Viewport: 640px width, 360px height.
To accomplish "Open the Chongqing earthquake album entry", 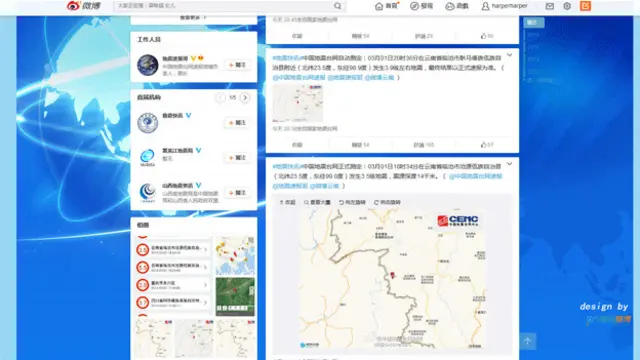I will [x=173, y=284].
